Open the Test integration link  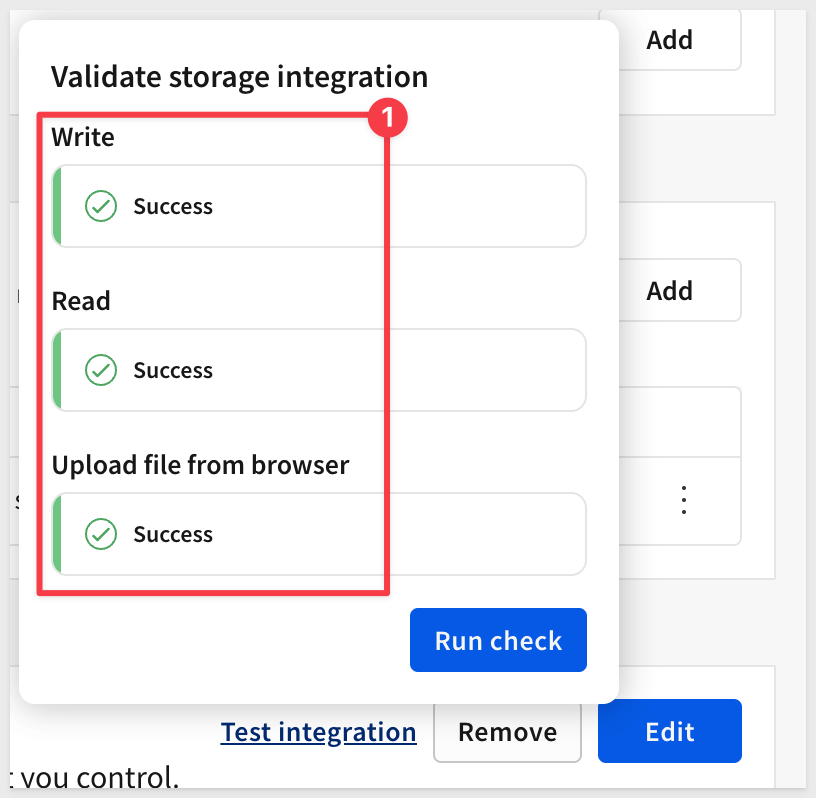[318, 732]
